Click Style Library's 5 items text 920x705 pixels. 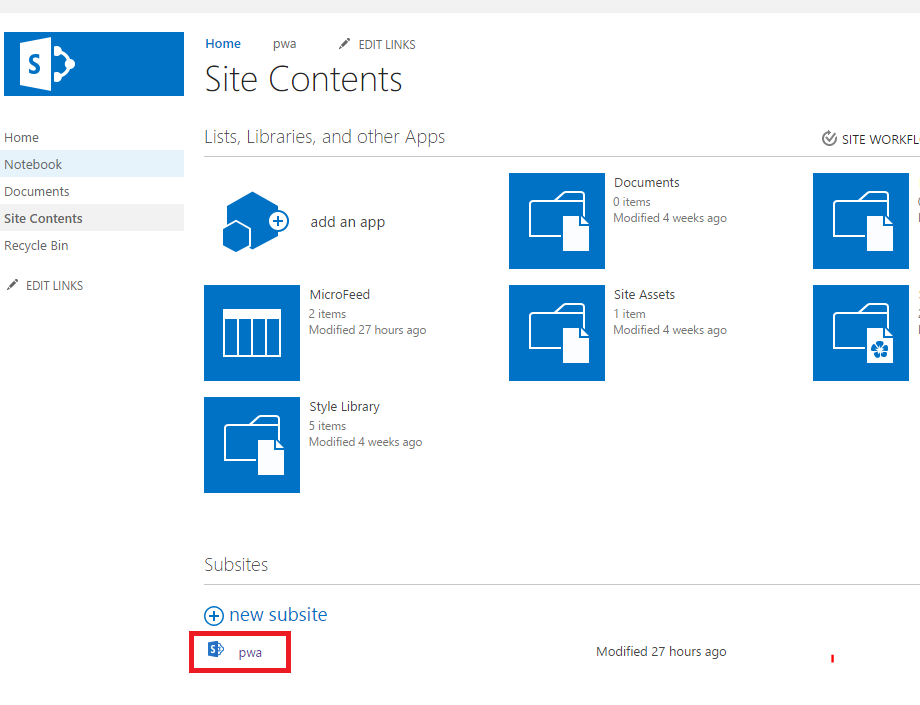[327, 426]
